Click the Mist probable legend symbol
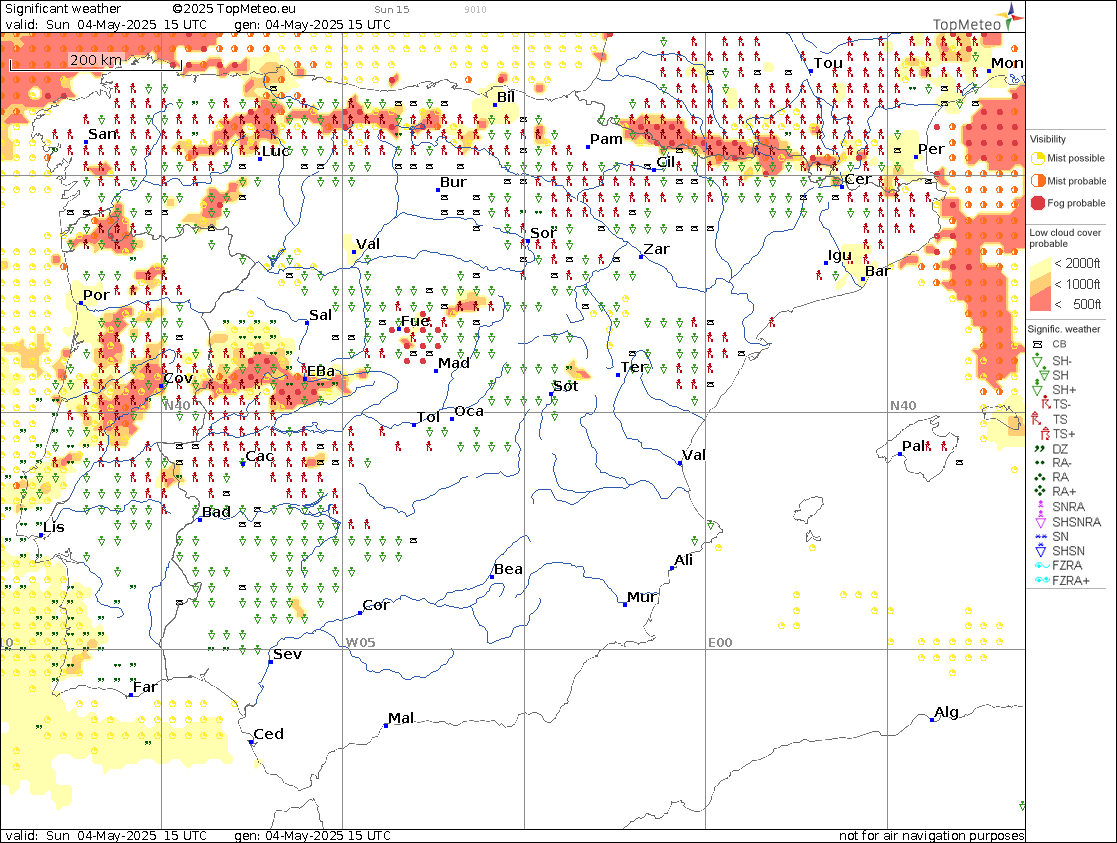 (1038, 181)
